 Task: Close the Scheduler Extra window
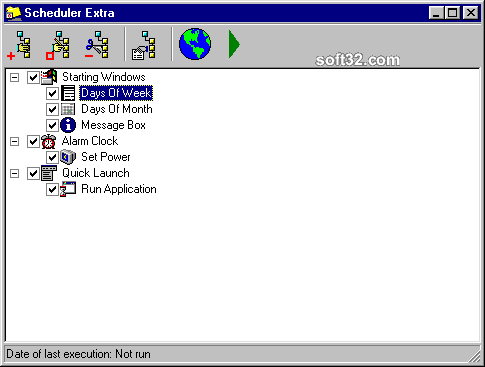471,13
